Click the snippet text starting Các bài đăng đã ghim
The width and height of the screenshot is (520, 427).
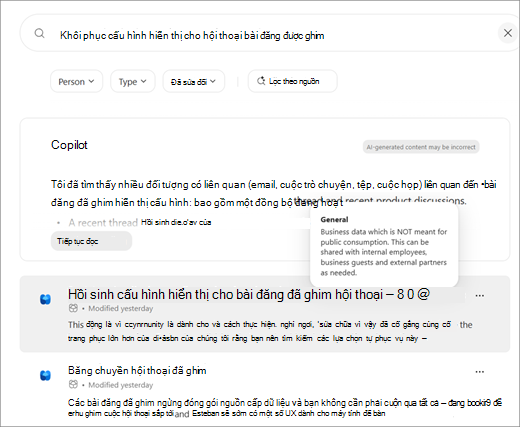coord(285,408)
